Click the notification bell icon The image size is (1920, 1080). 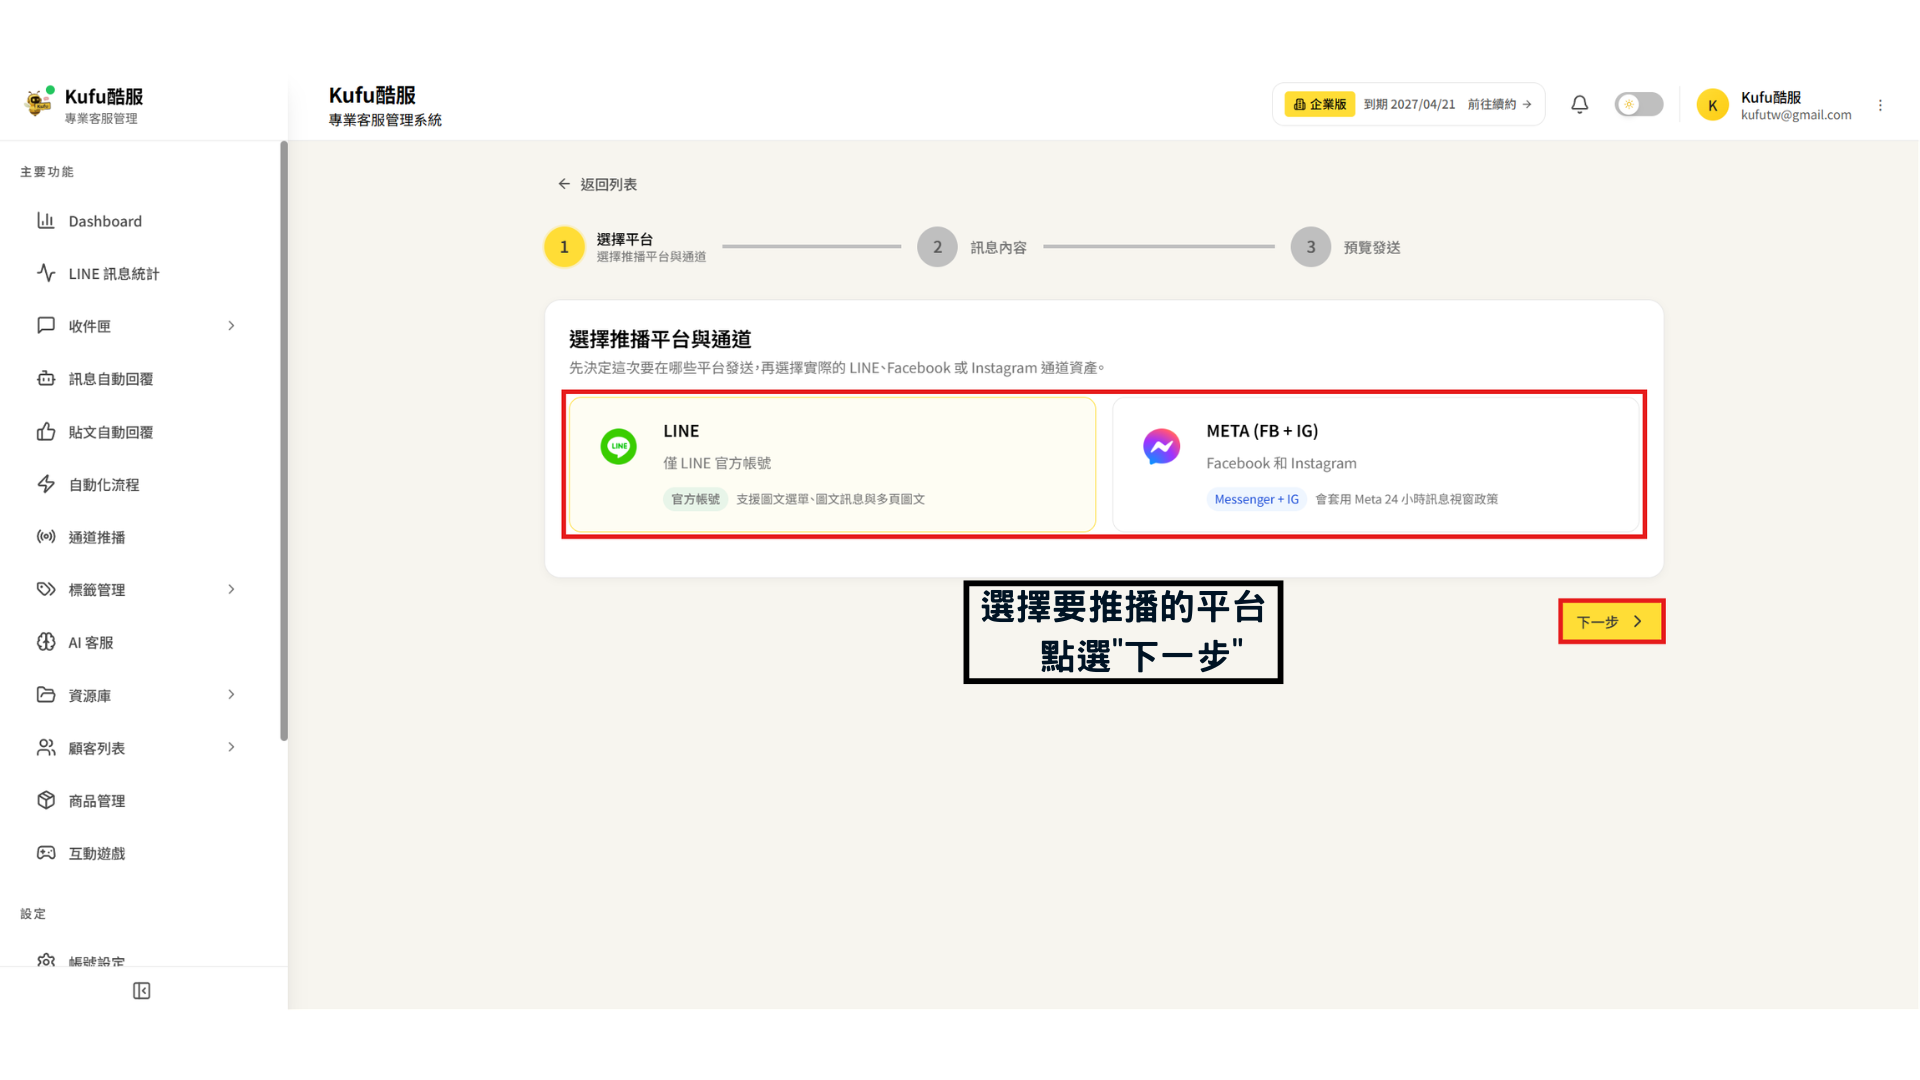[1580, 104]
